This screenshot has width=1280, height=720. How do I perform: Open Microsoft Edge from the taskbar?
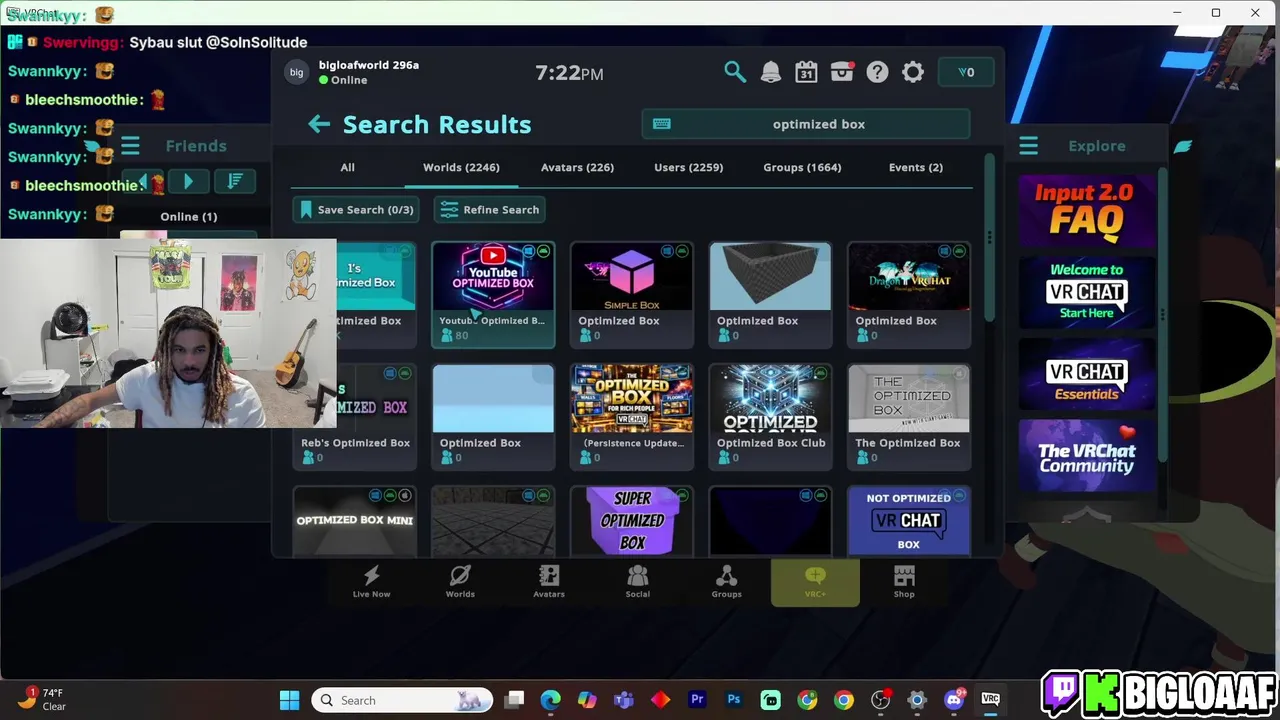pos(551,700)
